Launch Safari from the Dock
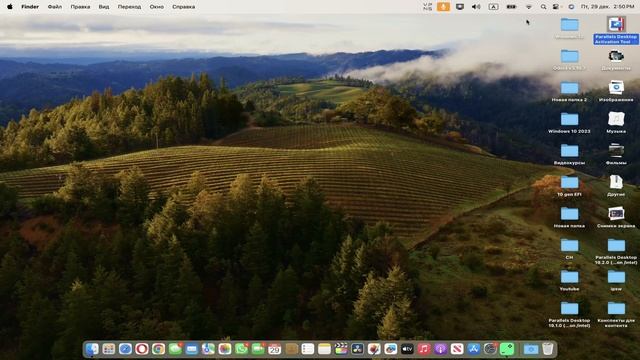Screen dimensions: 640x360 (125, 349)
